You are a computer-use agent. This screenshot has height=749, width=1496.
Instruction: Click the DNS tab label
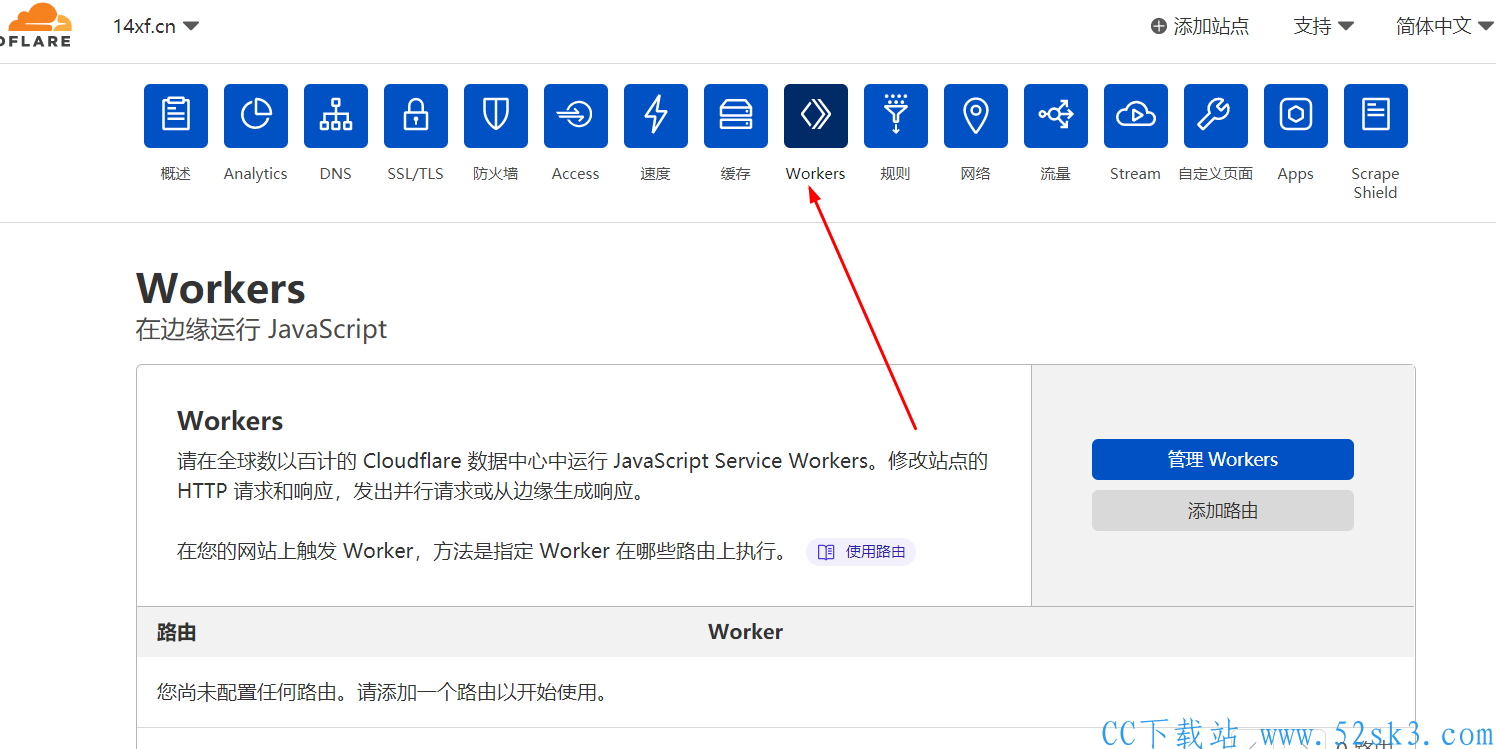tap(336, 174)
